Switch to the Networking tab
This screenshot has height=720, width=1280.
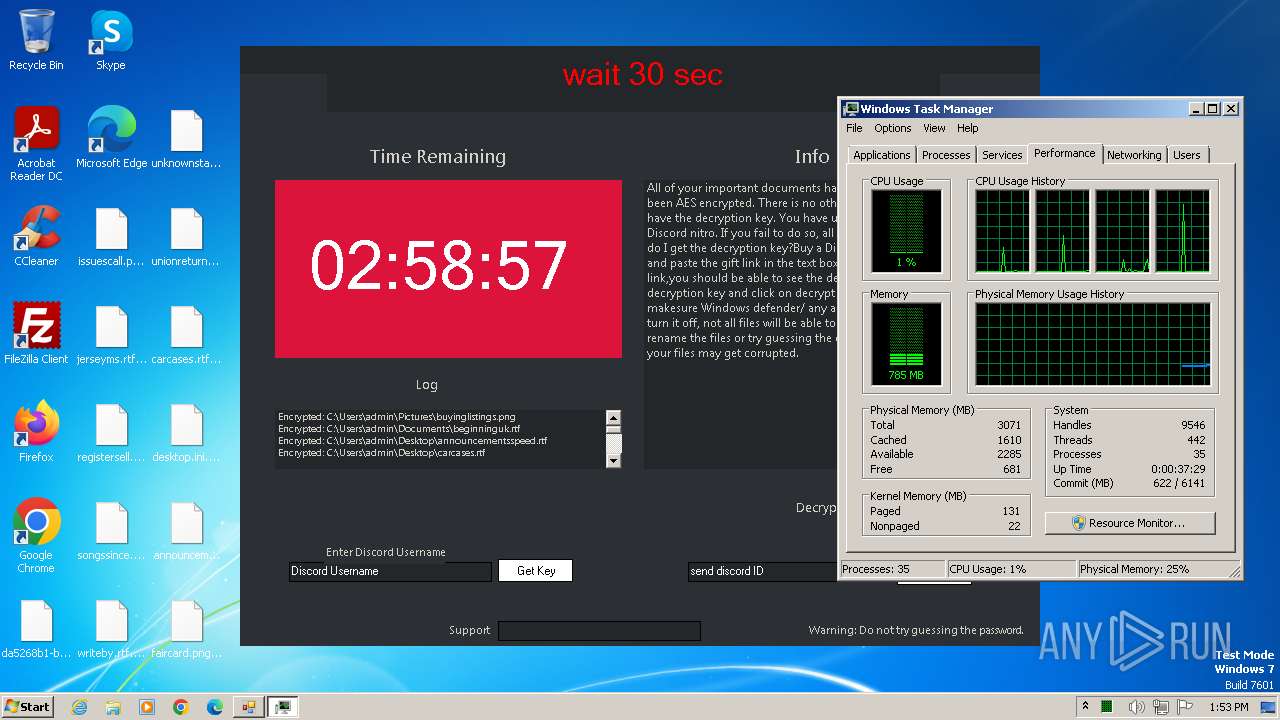(x=1134, y=155)
